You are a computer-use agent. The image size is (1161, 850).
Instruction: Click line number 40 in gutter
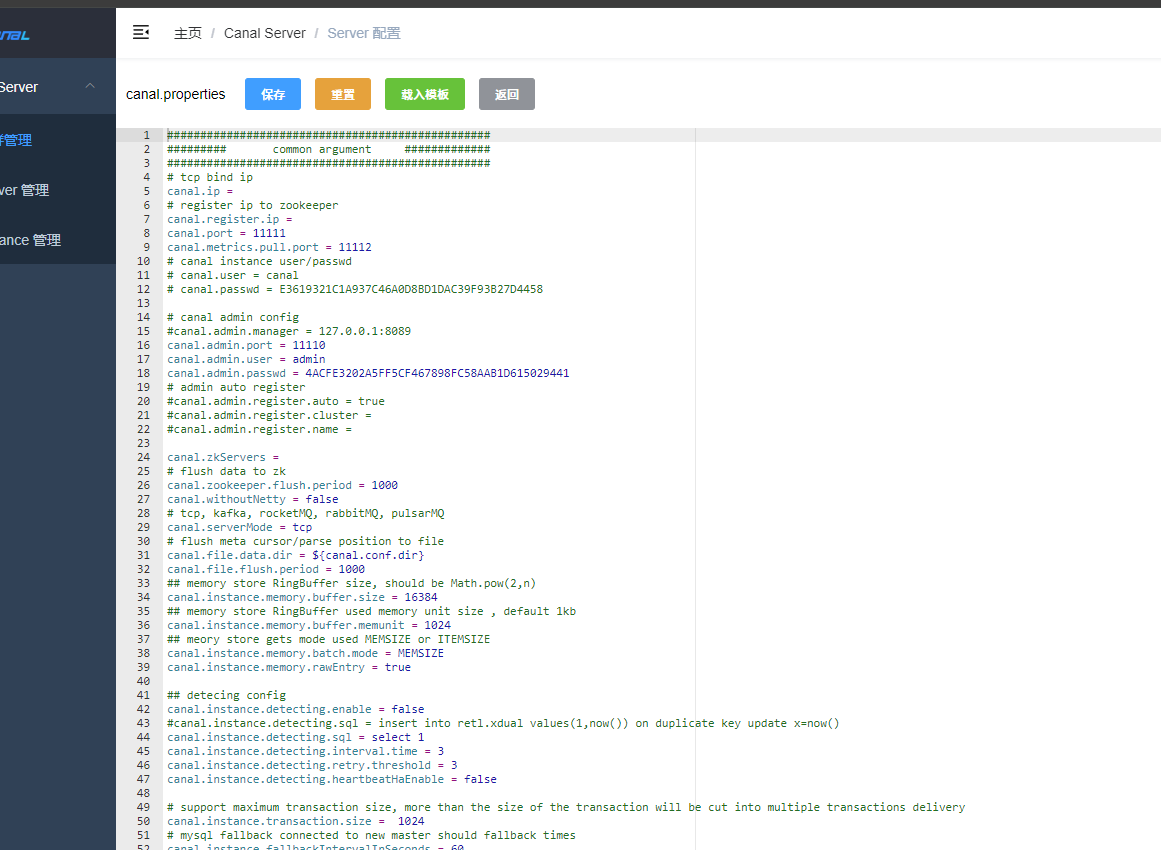(x=144, y=681)
